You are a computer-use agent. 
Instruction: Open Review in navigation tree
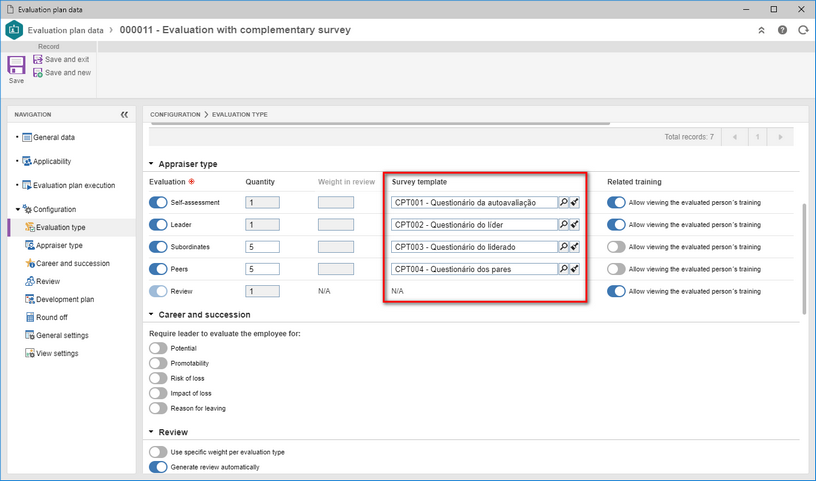tap(42, 281)
